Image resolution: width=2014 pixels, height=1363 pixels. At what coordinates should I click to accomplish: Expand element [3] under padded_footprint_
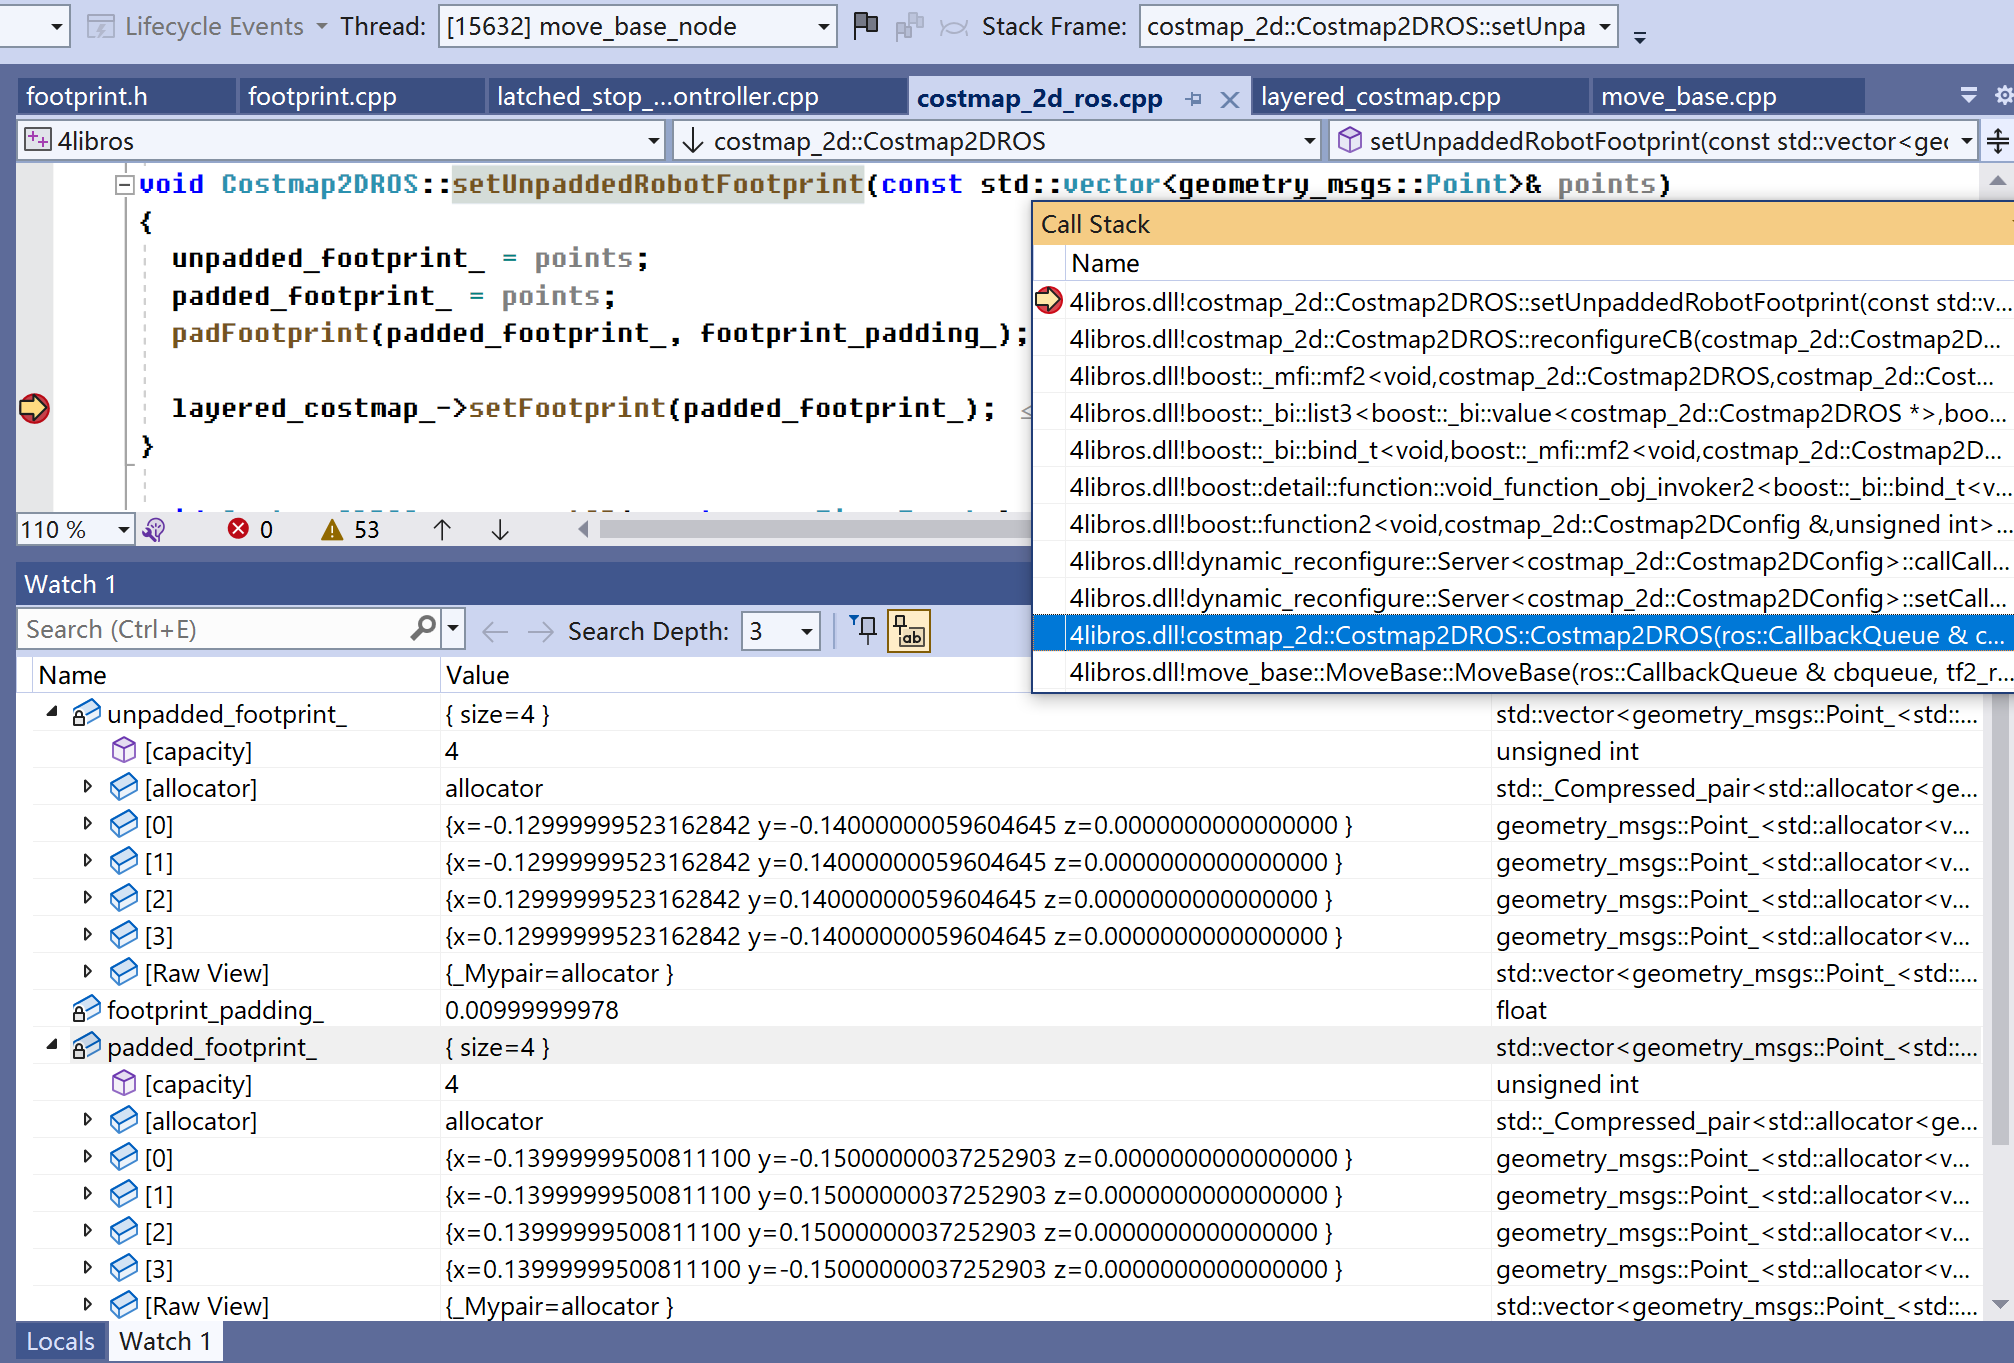[x=88, y=1268]
